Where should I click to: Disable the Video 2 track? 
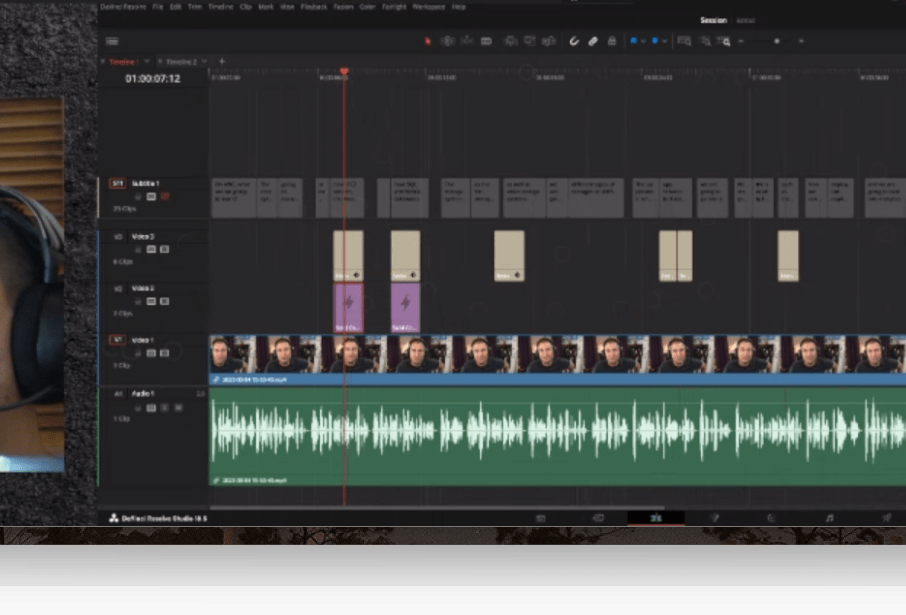(165, 302)
